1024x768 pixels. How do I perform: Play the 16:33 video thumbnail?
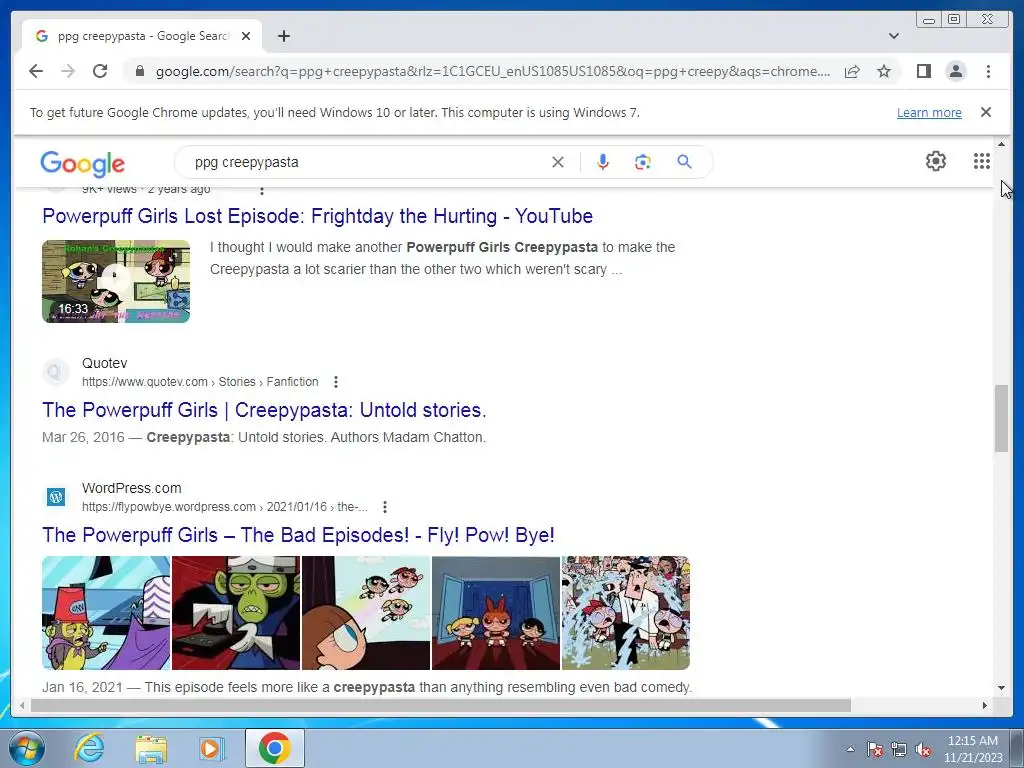click(116, 281)
